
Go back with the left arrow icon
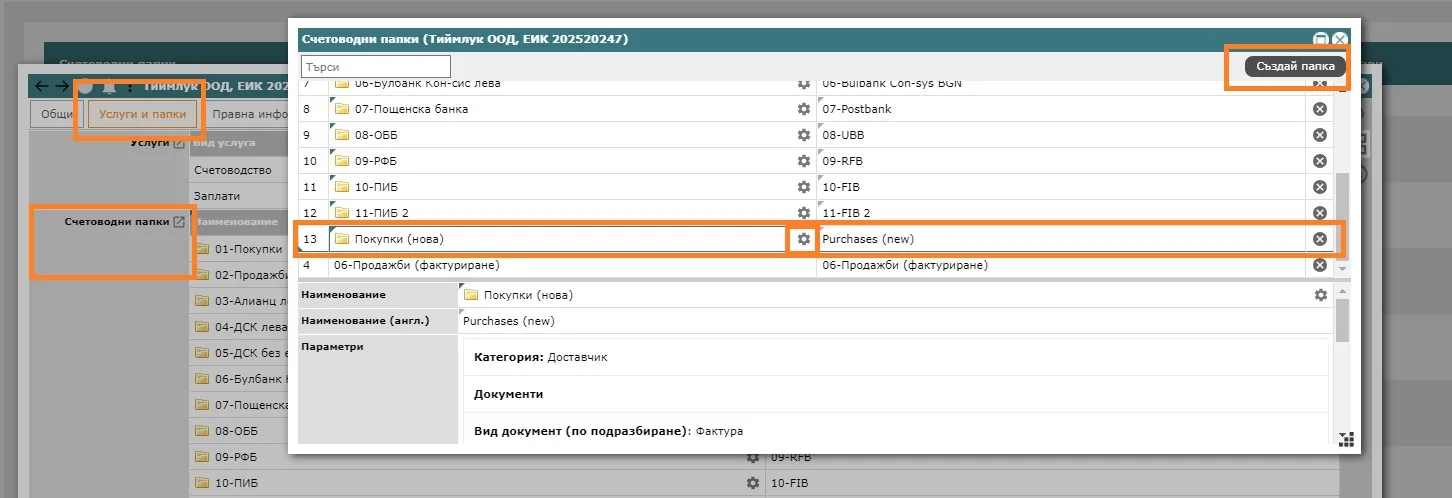(41, 86)
